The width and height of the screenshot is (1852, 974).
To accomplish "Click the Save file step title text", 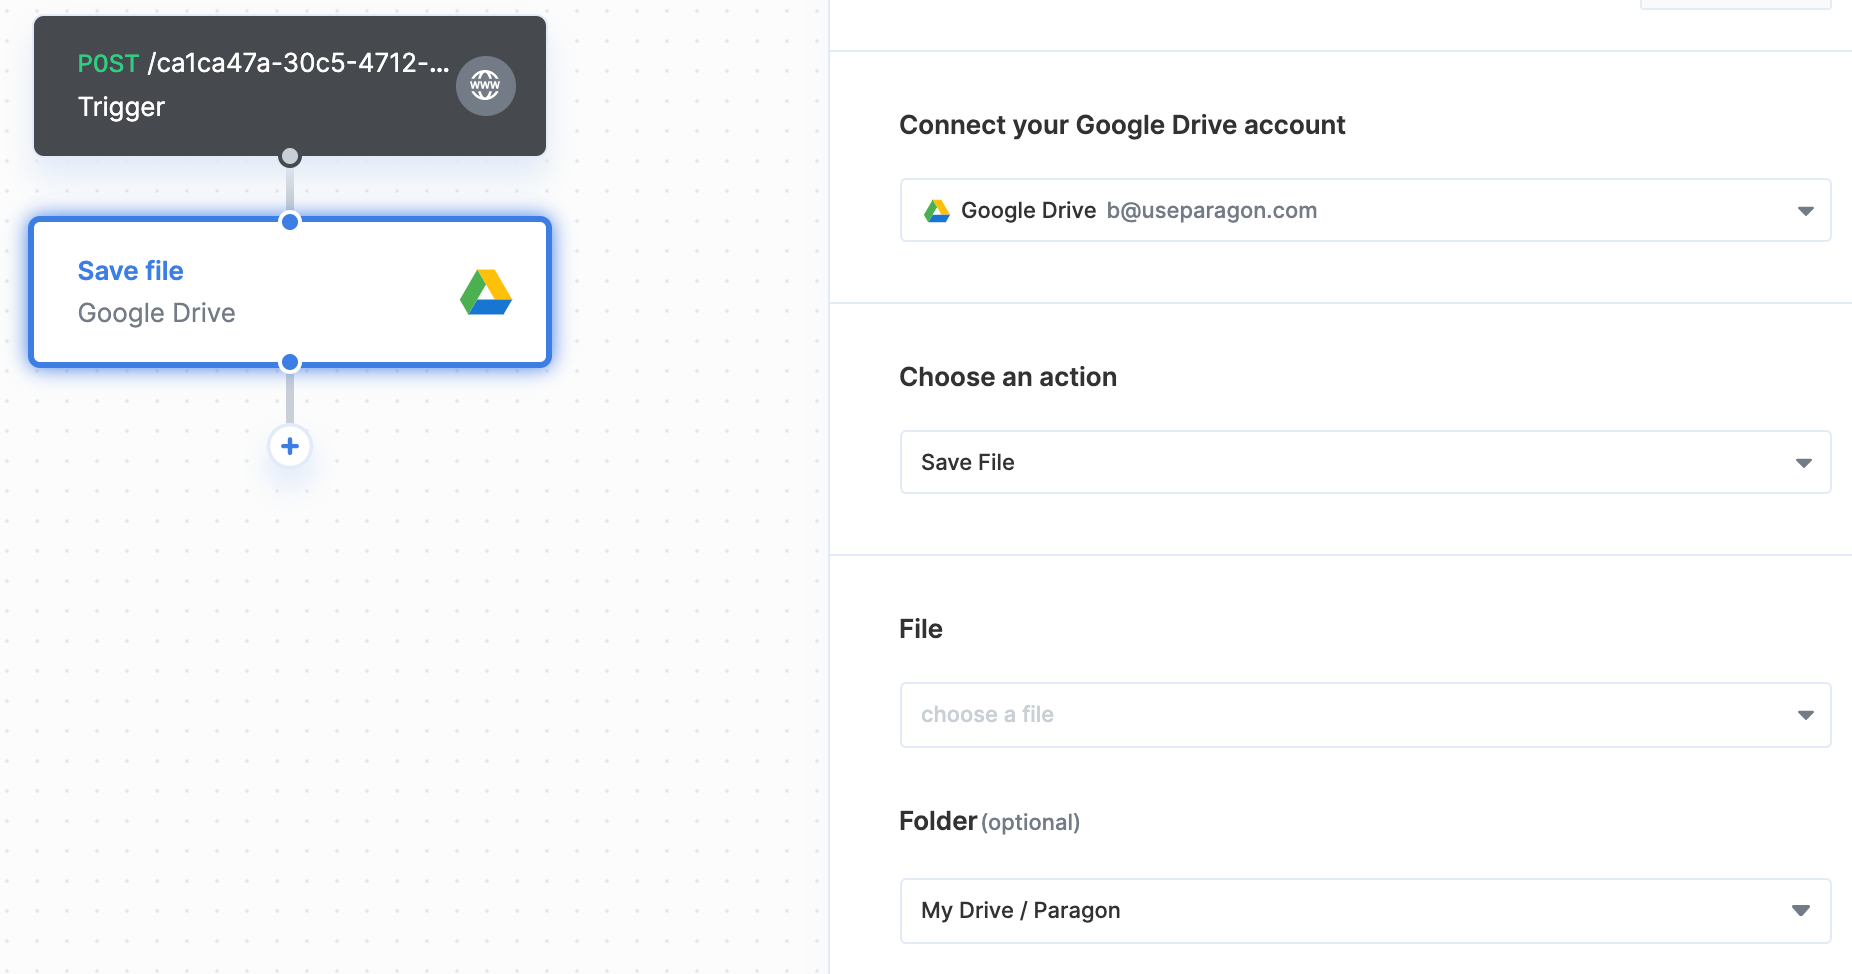I will [x=131, y=271].
